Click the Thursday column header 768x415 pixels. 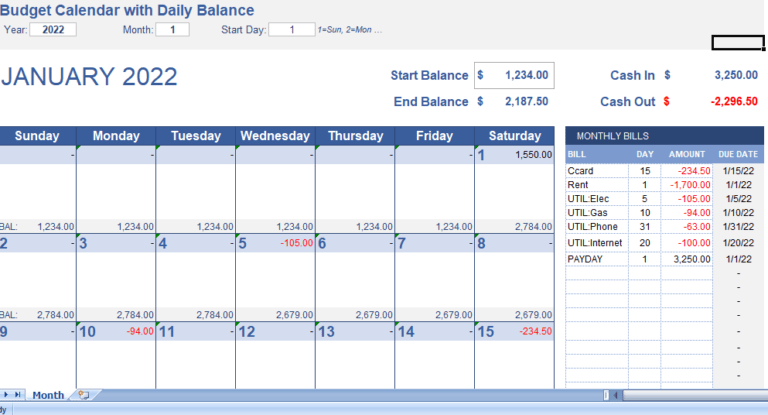coord(355,136)
